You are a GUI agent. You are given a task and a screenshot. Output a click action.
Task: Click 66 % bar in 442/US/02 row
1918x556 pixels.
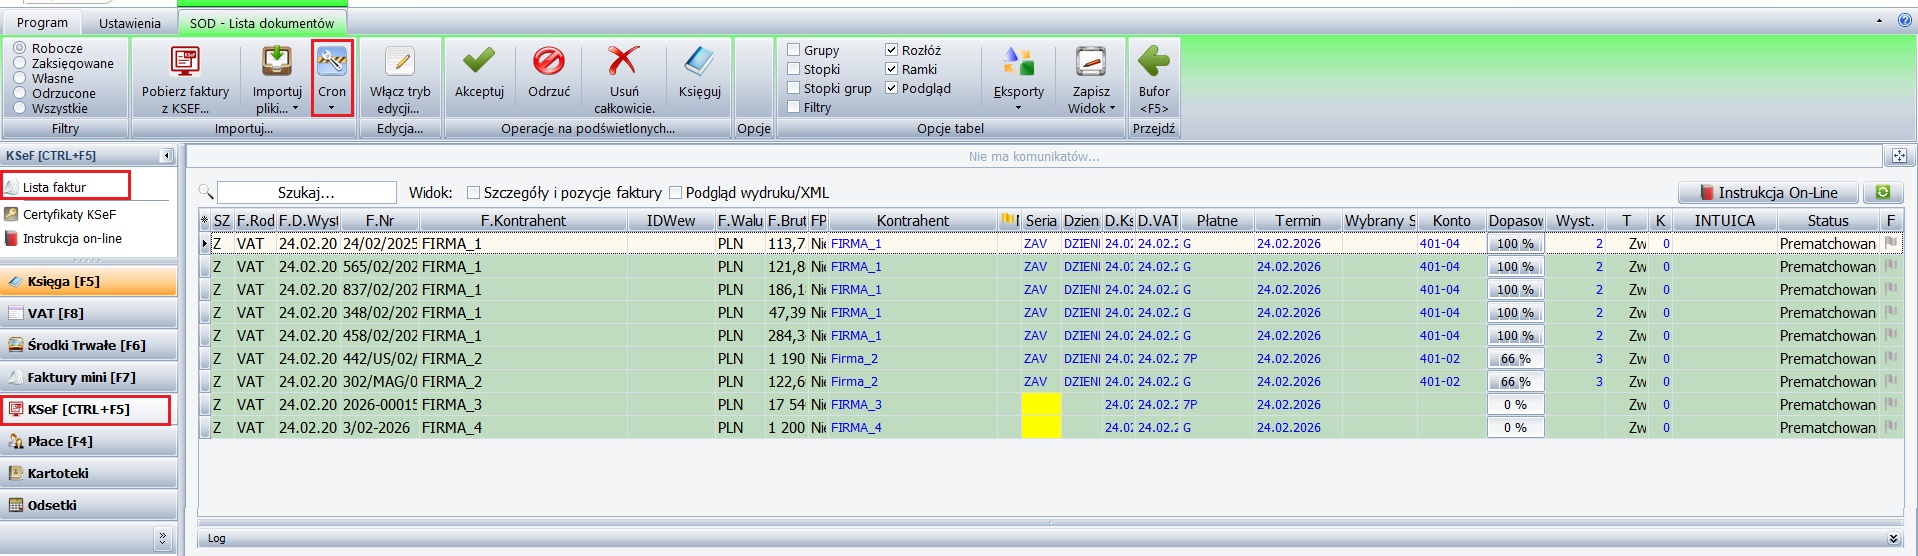tap(1515, 358)
